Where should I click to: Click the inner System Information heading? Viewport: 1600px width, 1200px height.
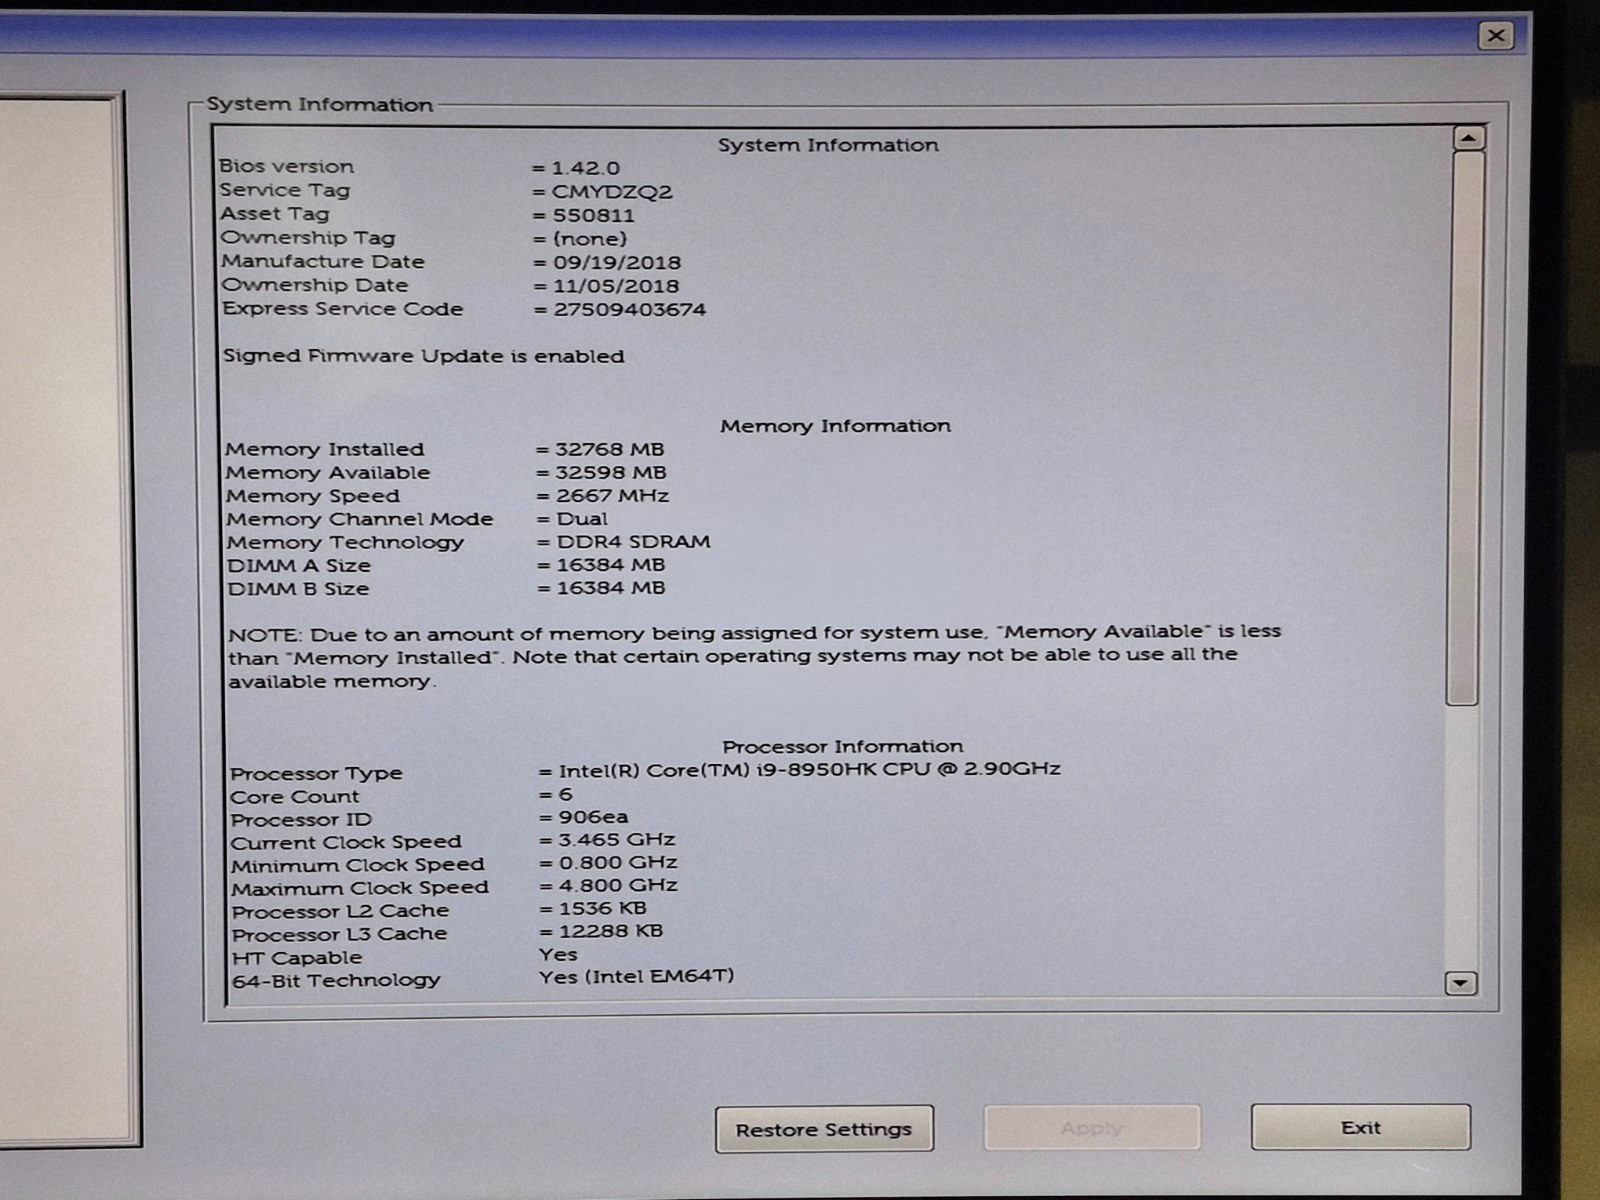click(828, 145)
